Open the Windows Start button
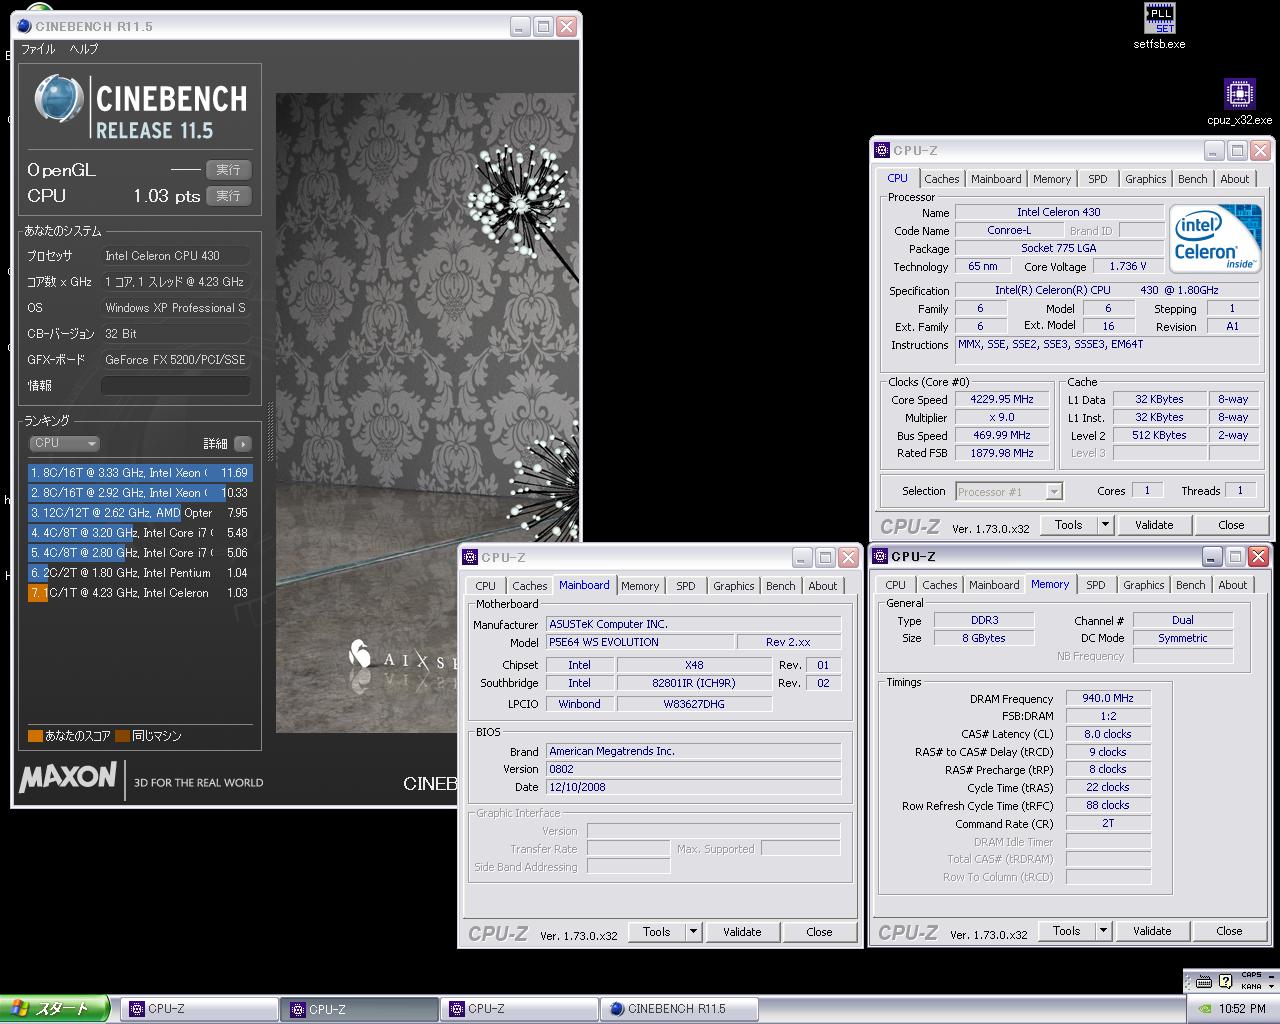The image size is (1280, 1024). point(54,1009)
